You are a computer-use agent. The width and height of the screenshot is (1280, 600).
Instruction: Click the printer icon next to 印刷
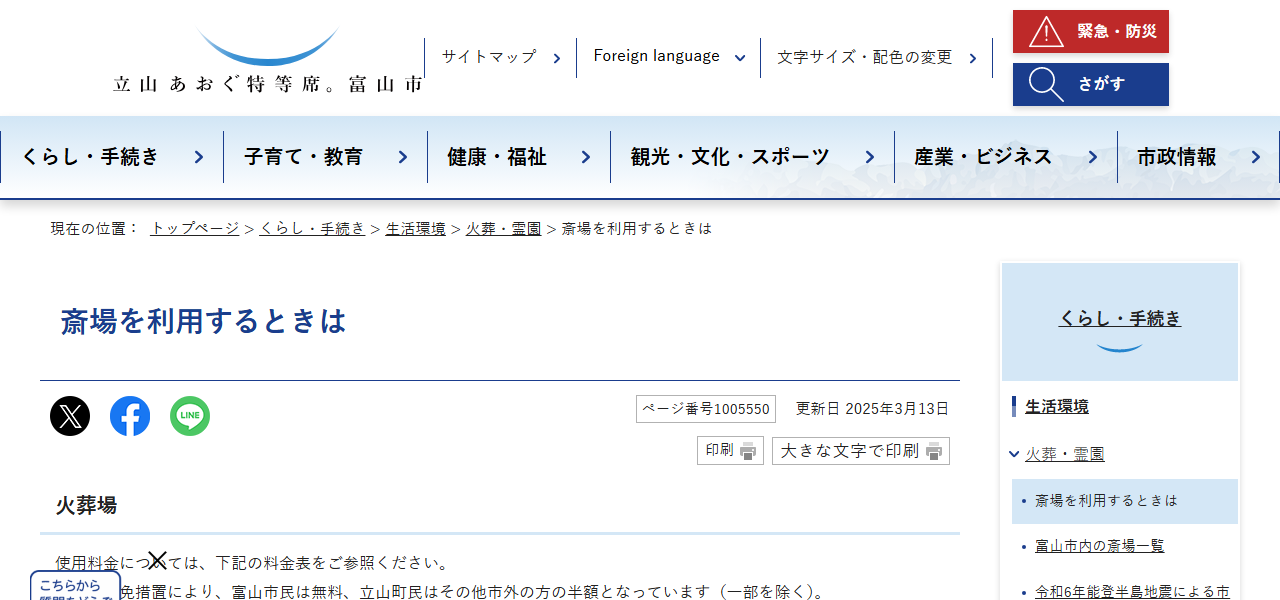pyautogui.click(x=746, y=450)
